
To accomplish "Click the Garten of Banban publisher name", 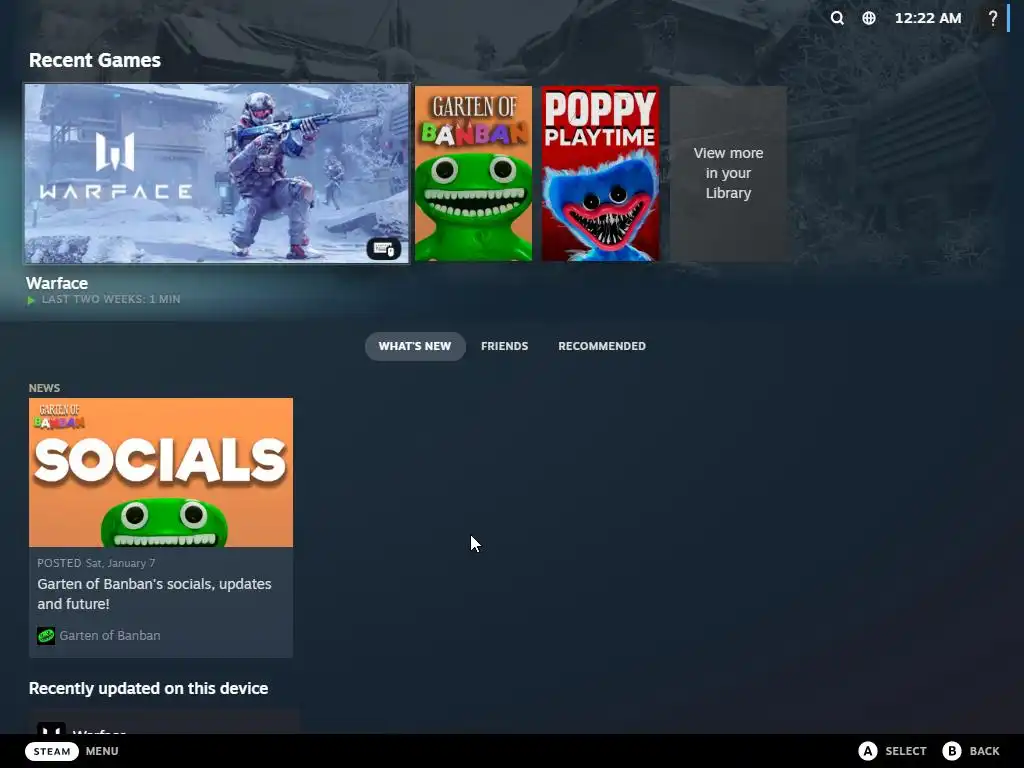I will point(110,635).
